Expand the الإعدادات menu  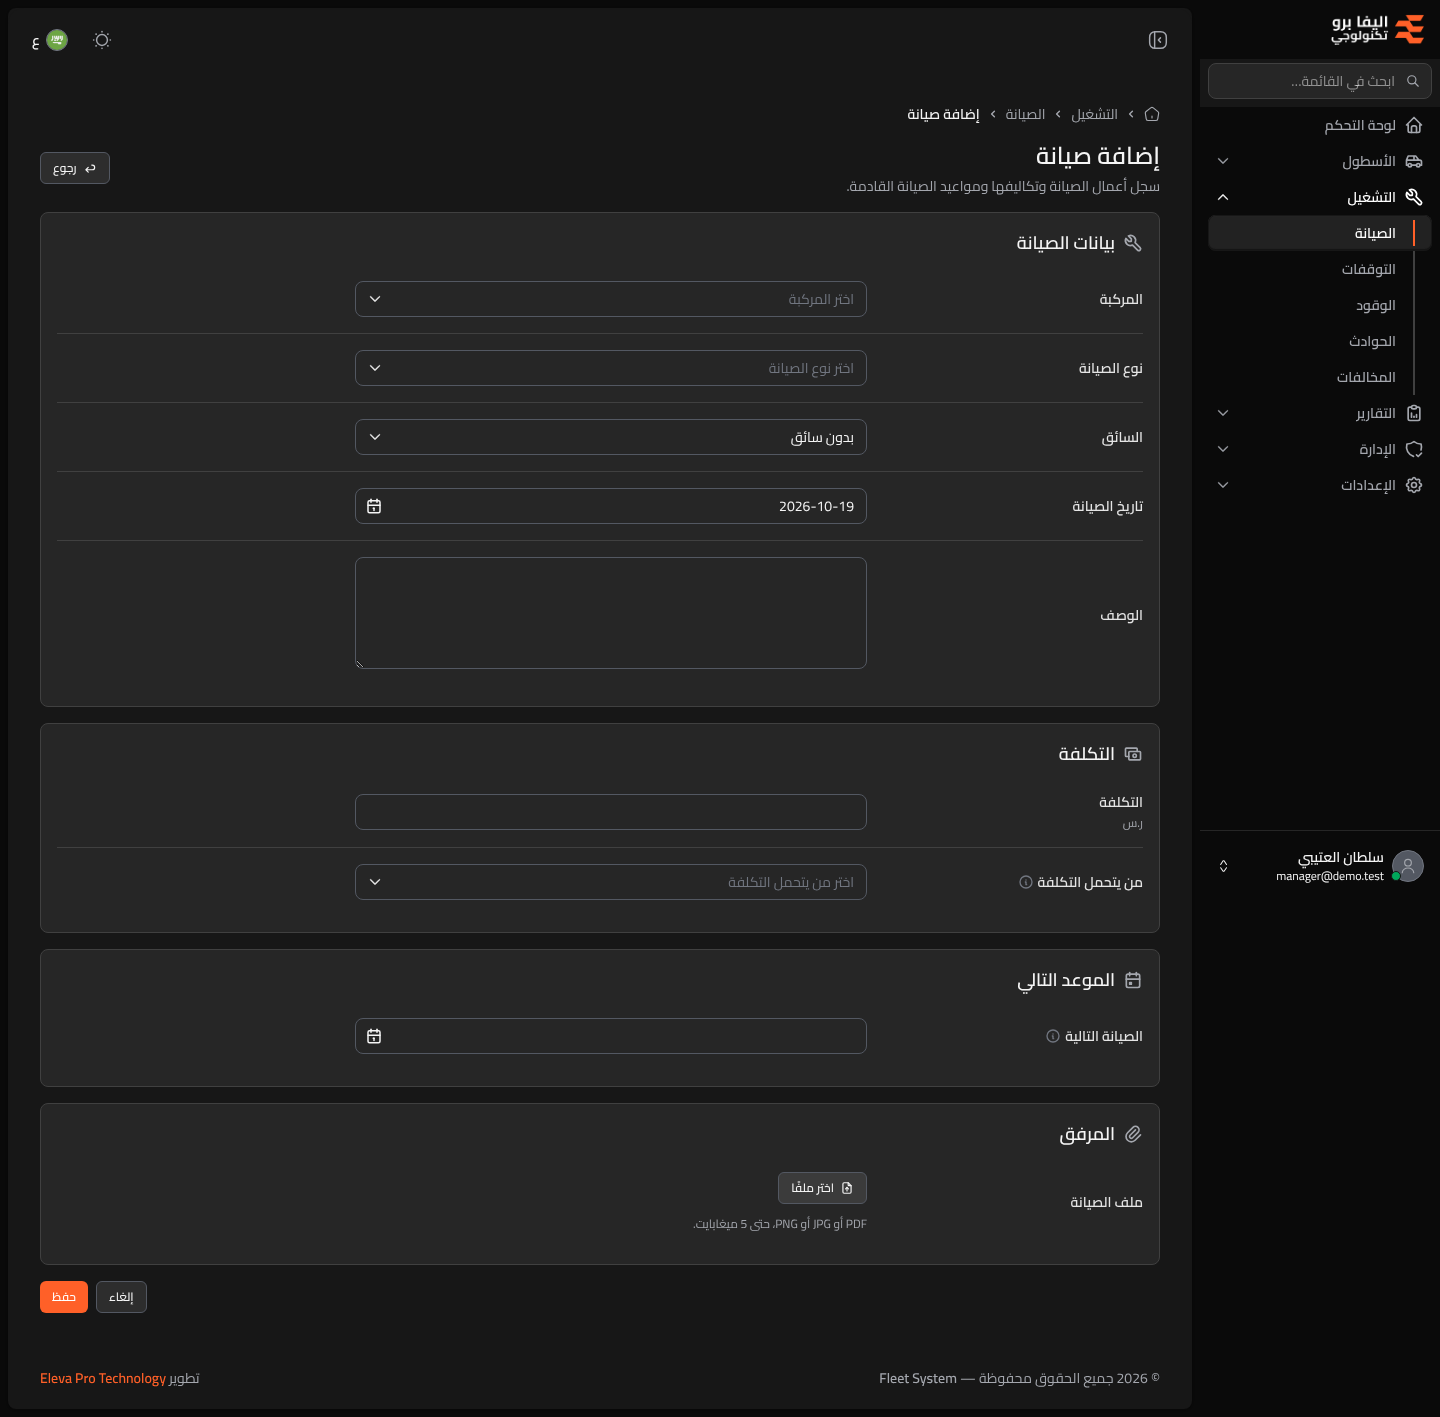[x=1320, y=485]
